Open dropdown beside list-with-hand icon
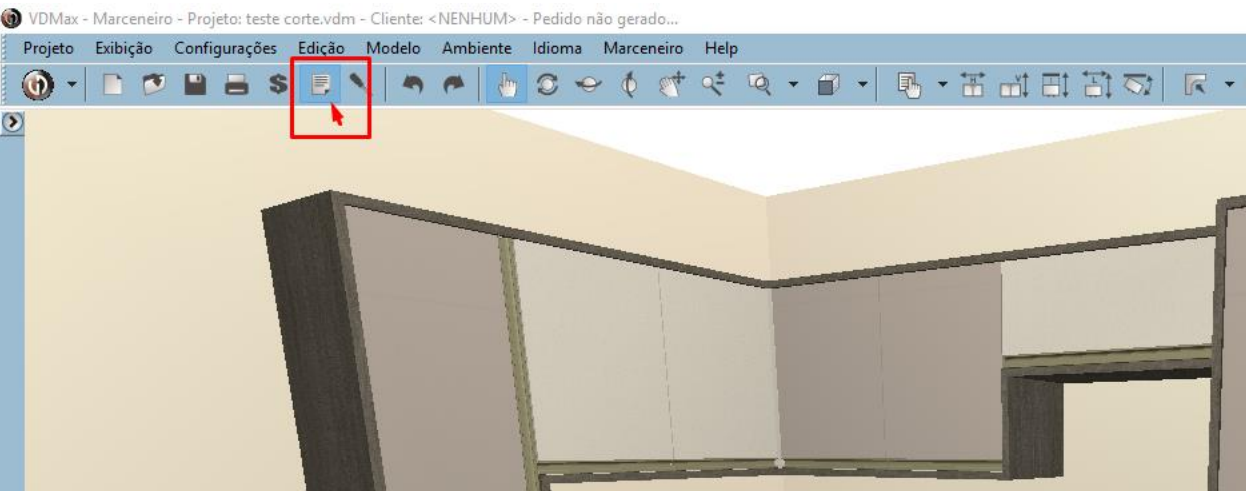Viewport: 1246px width, 491px height. tap(942, 87)
